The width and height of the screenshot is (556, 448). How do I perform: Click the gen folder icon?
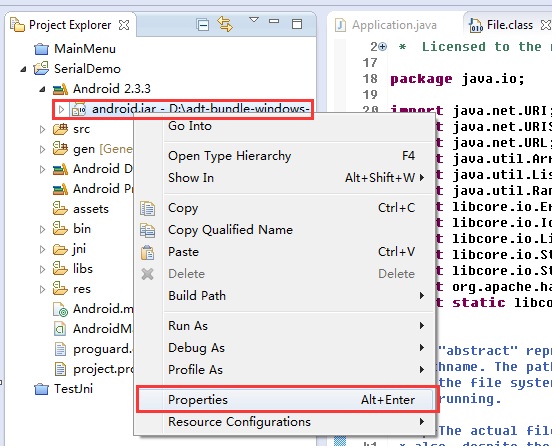tap(60, 149)
